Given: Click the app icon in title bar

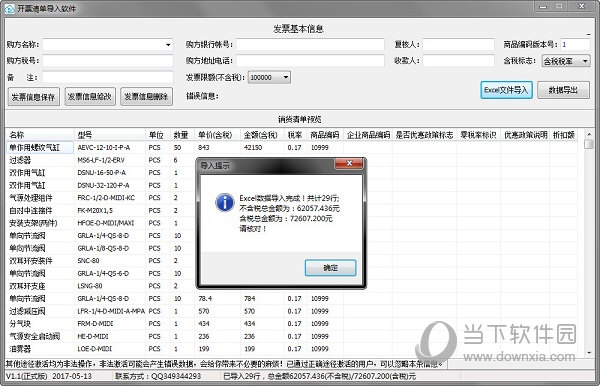Looking at the screenshot, I should click(x=9, y=8).
